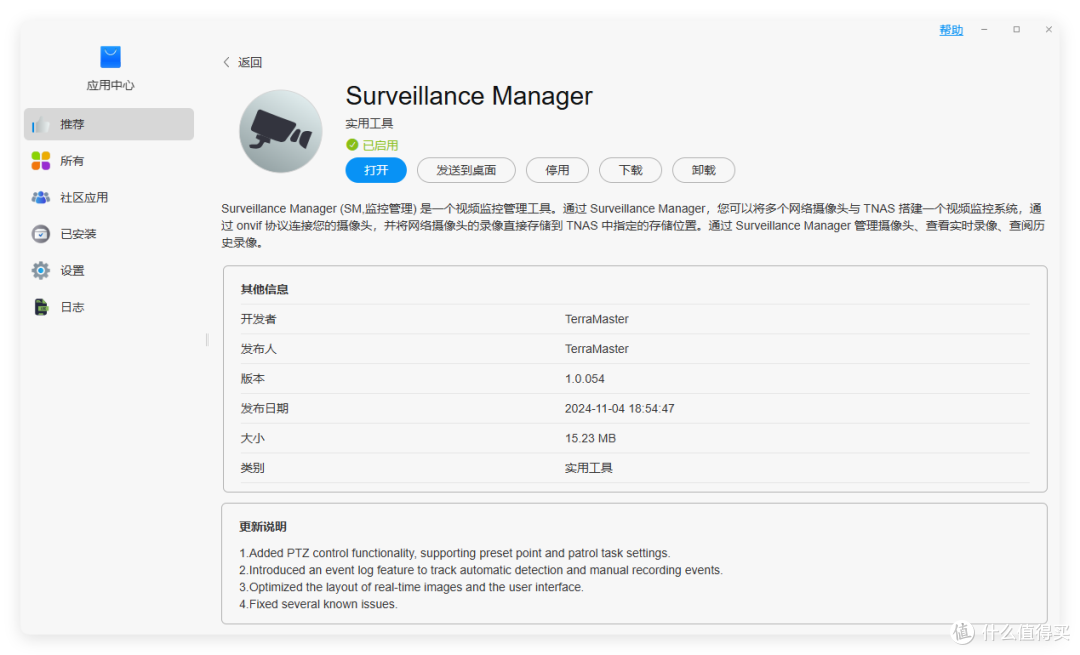Click the 其他信息 heading
Viewport: 1080px width, 655px height.
(x=264, y=289)
